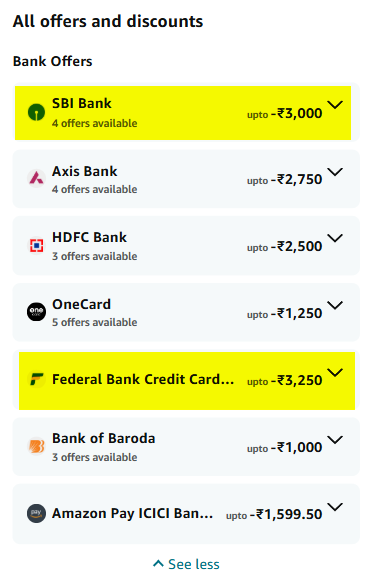The width and height of the screenshot is (370, 579).
Task: Click the up caret beside See less
Action: [158, 563]
